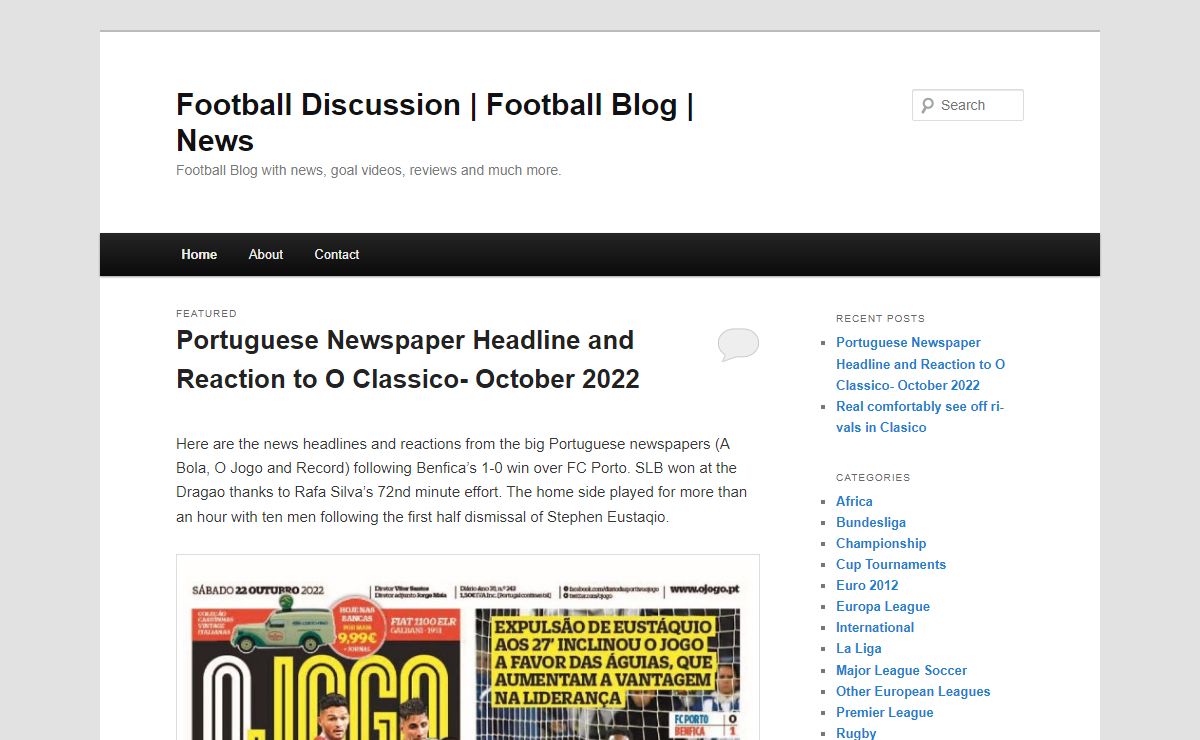The height and width of the screenshot is (740, 1200).
Task: Open the Premier League category
Action: (885, 712)
